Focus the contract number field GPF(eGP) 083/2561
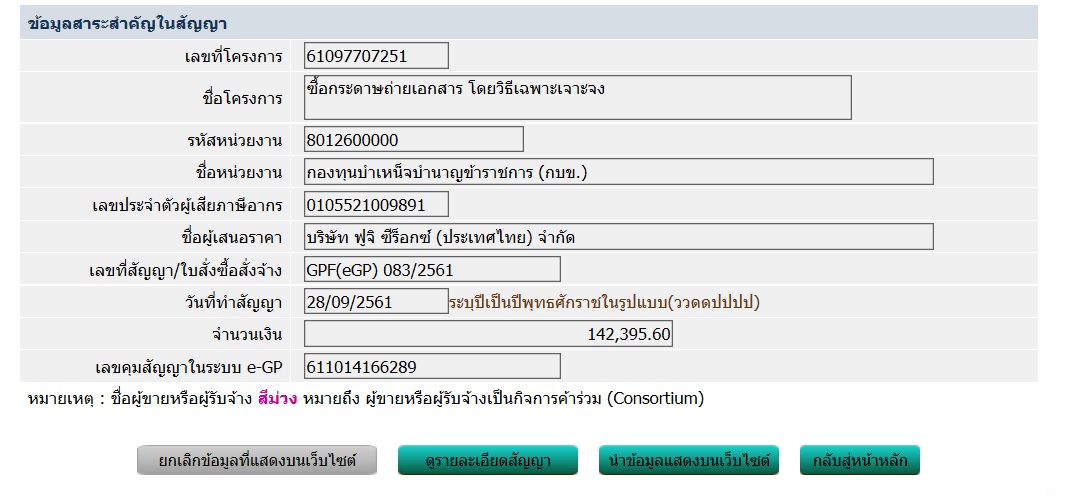Screen dimensions: 1067x495 432,269
